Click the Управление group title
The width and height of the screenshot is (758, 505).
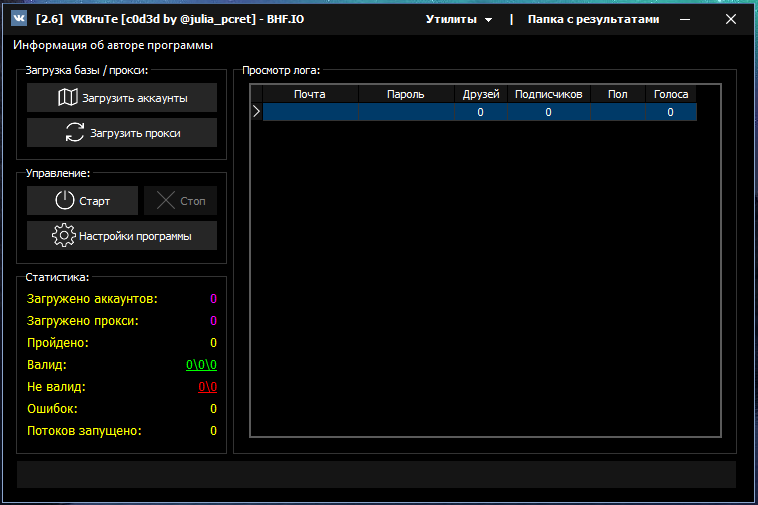pos(58,173)
